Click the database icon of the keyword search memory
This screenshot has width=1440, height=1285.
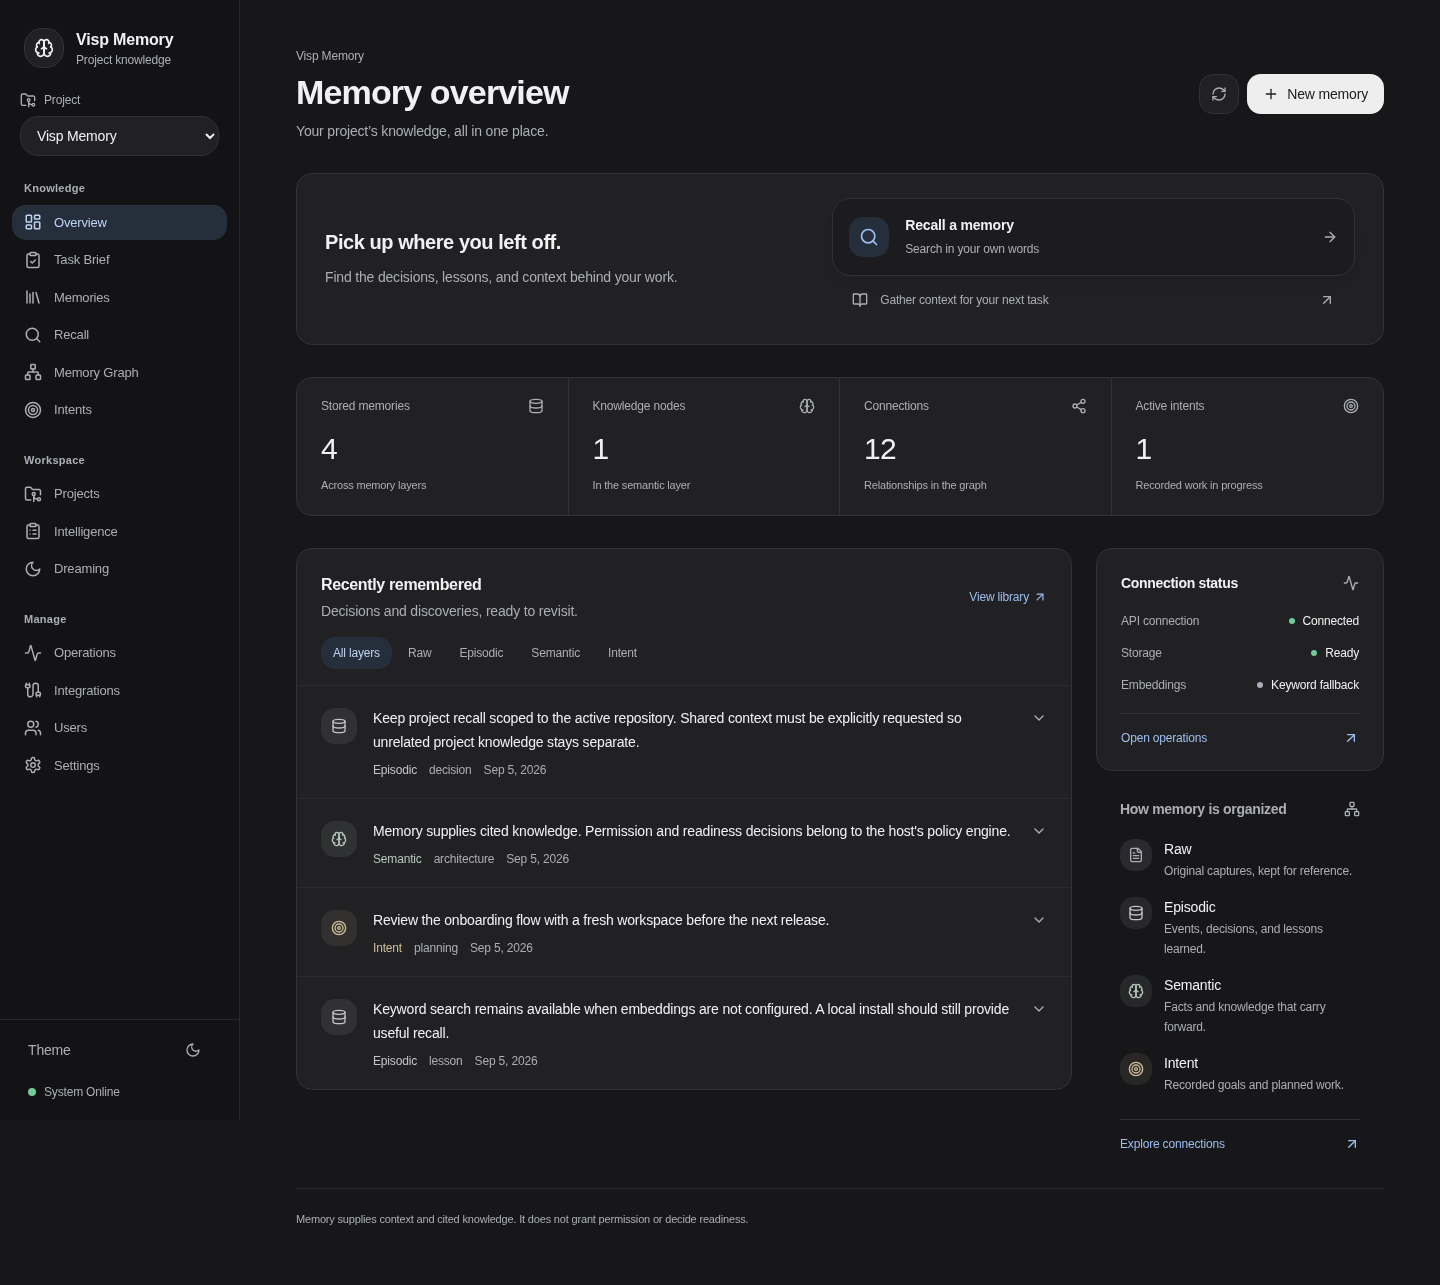(339, 1017)
